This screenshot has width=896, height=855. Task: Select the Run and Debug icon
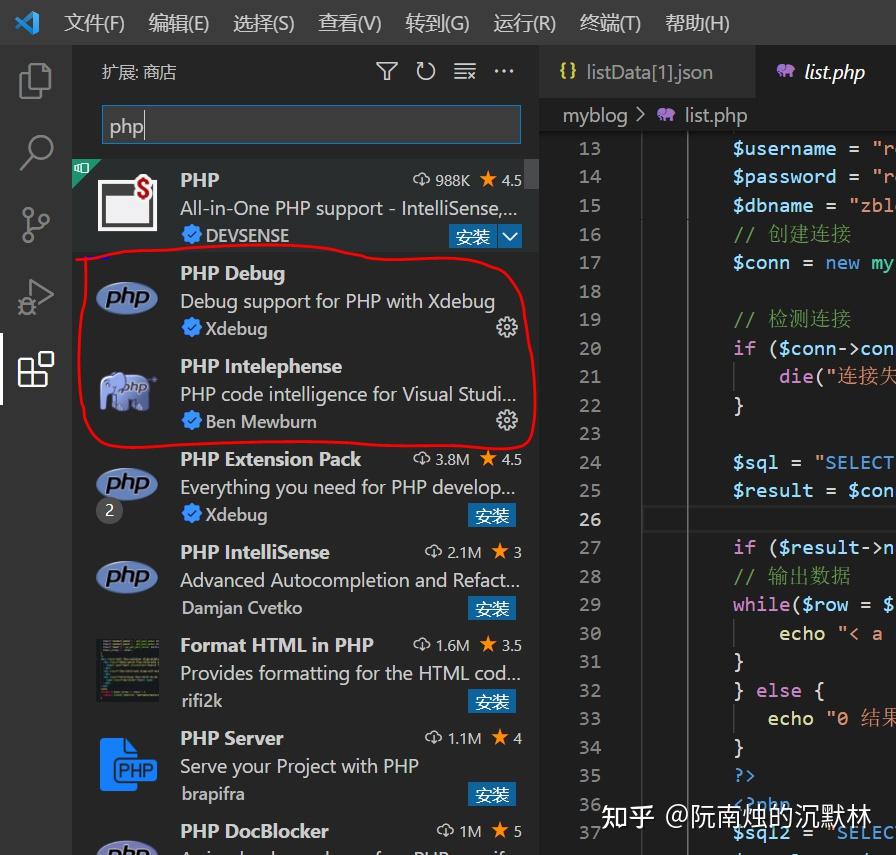point(35,297)
